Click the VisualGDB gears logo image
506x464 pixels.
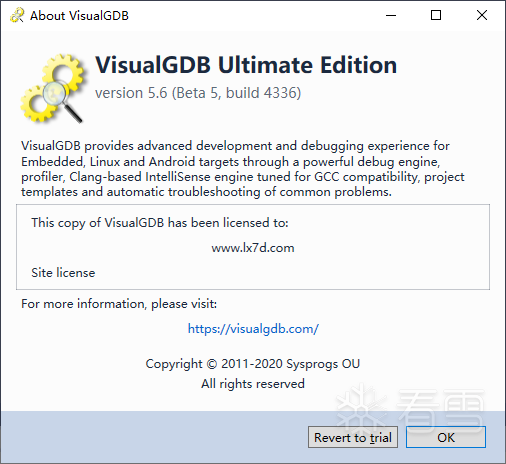click(52, 88)
